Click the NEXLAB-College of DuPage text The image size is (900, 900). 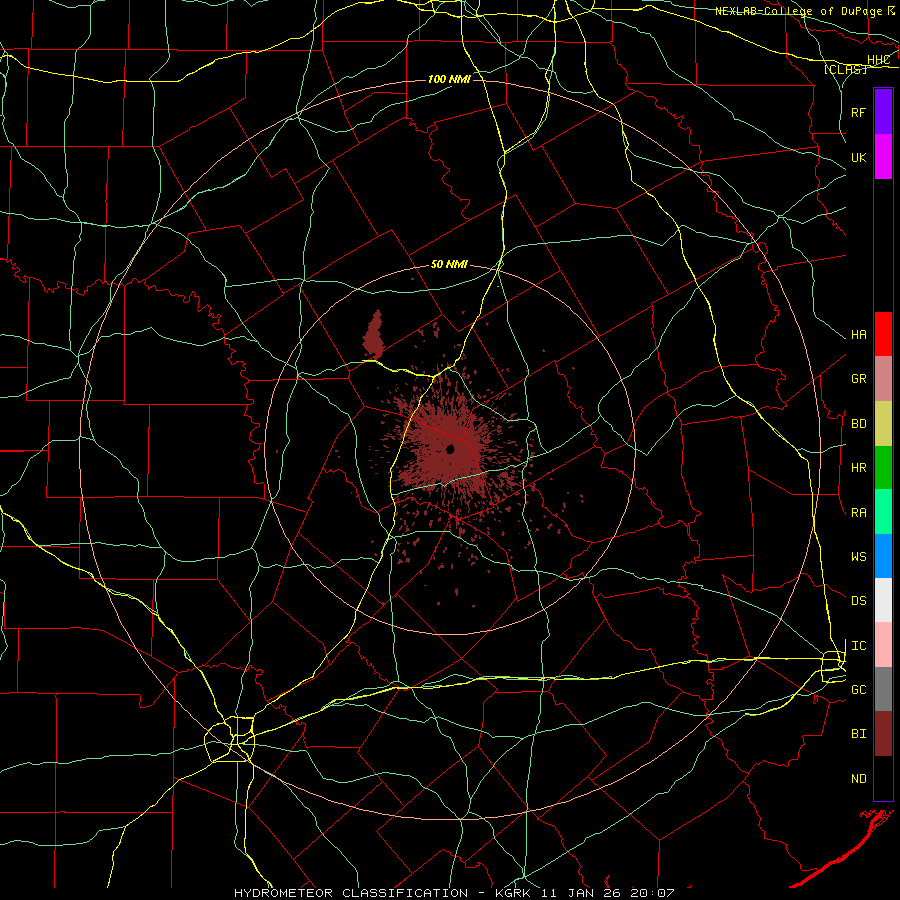coord(799,11)
